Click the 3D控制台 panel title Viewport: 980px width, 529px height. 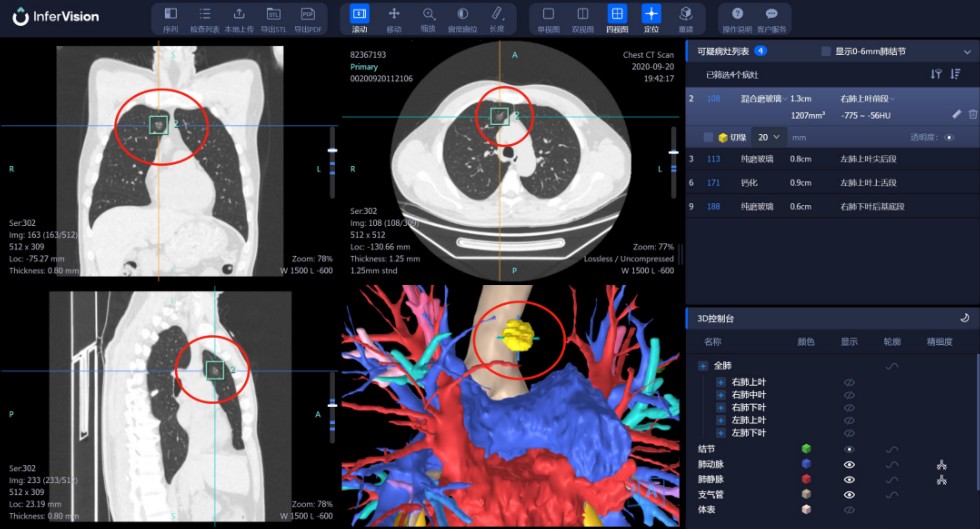(715, 318)
